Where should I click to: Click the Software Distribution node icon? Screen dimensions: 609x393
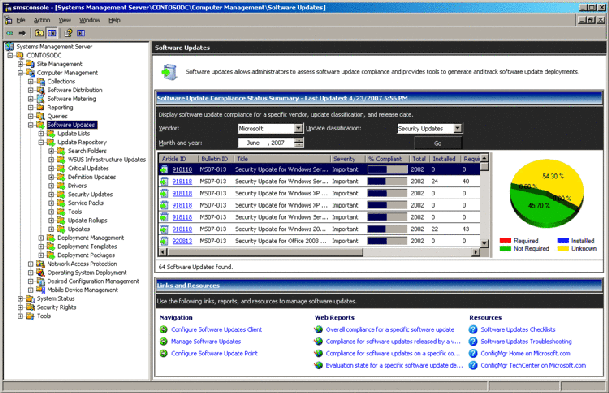[x=41, y=90]
